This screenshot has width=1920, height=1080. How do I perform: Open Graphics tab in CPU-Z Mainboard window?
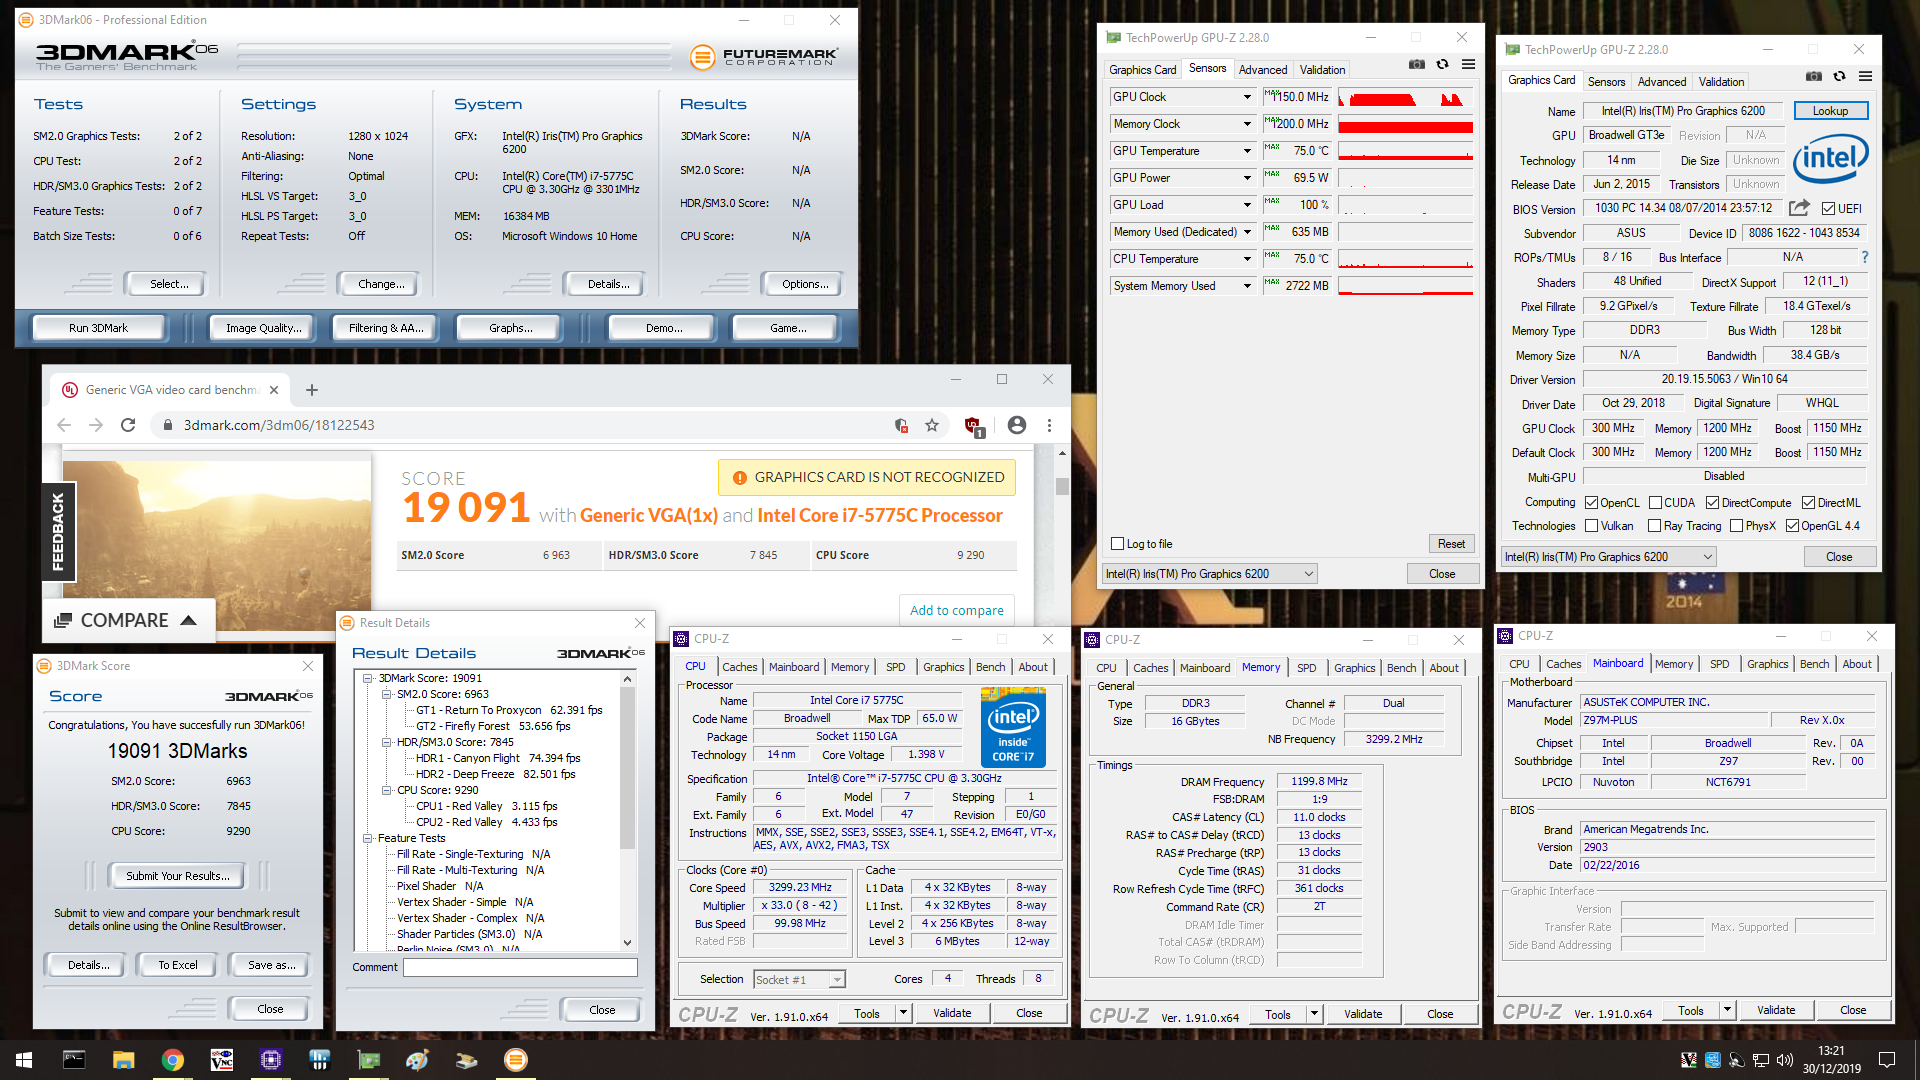[1767, 664]
